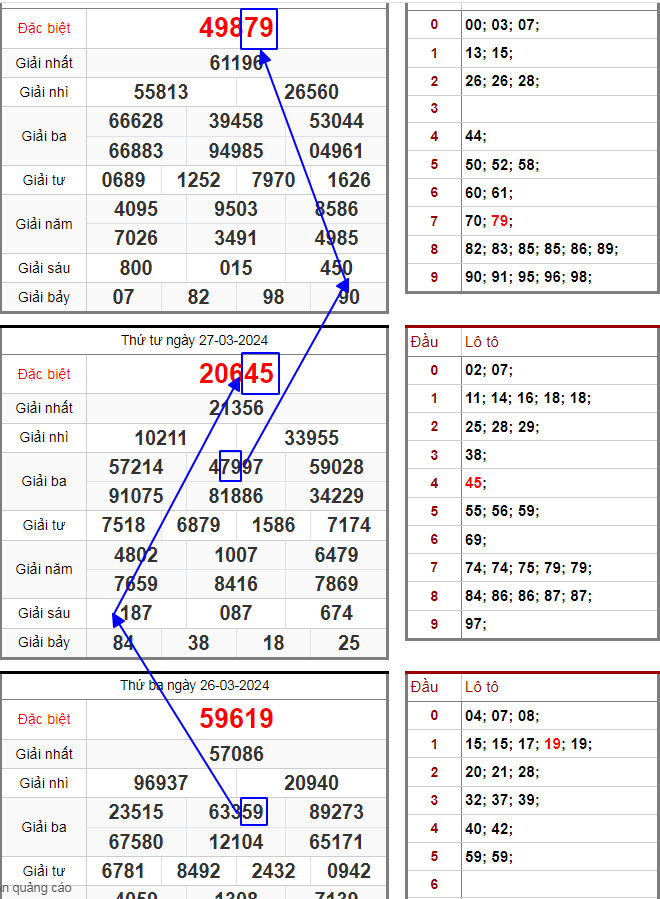Screen dimensions: 660x899
Task: Click the special prize number 49879
Action: (236, 28)
